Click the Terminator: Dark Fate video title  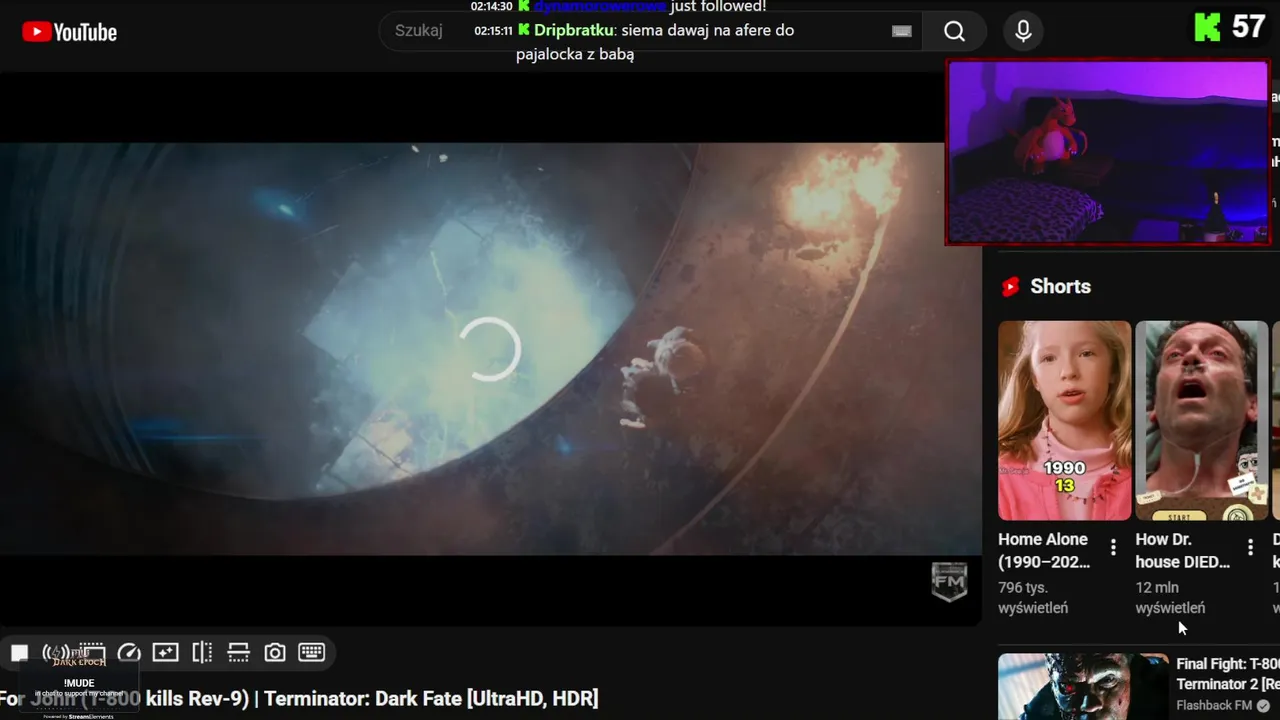(299, 698)
